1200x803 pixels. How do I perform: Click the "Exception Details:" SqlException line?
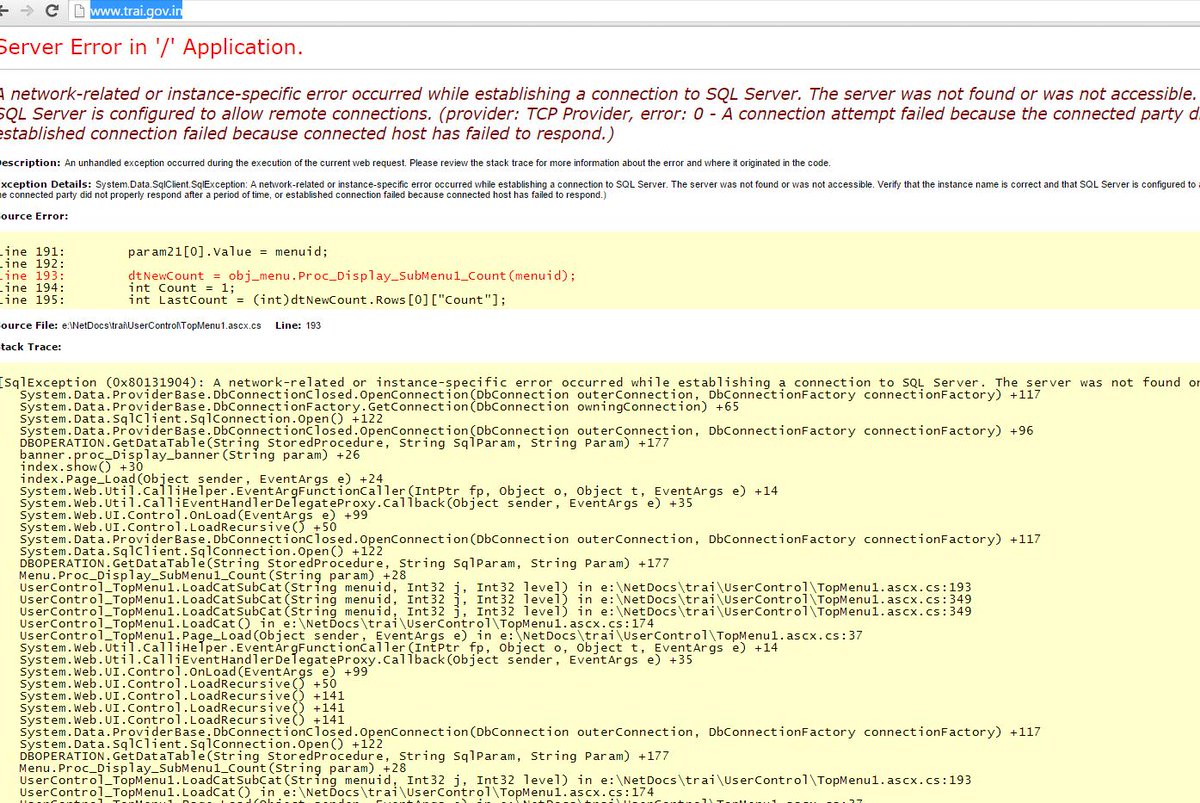tap(600, 185)
